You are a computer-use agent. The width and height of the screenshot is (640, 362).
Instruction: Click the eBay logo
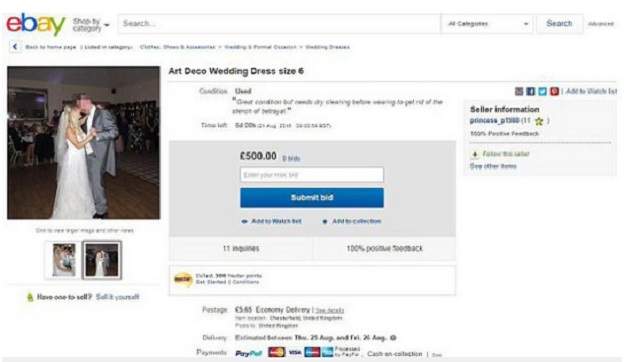click(x=36, y=24)
